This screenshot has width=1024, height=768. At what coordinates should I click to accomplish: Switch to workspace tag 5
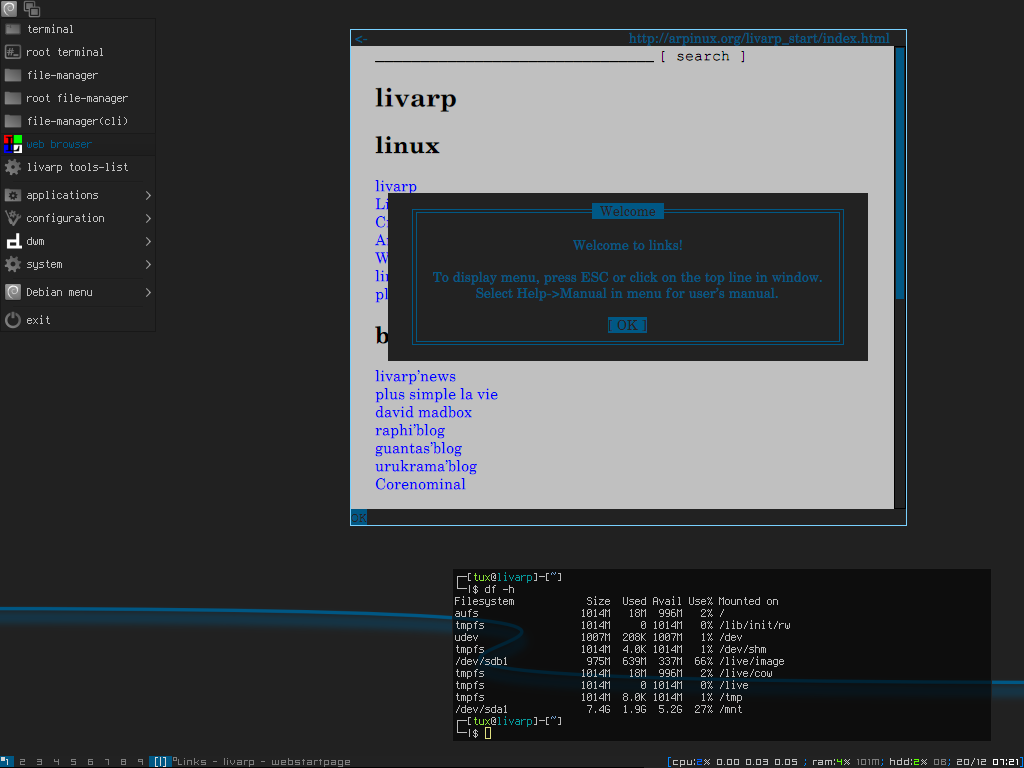73,761
